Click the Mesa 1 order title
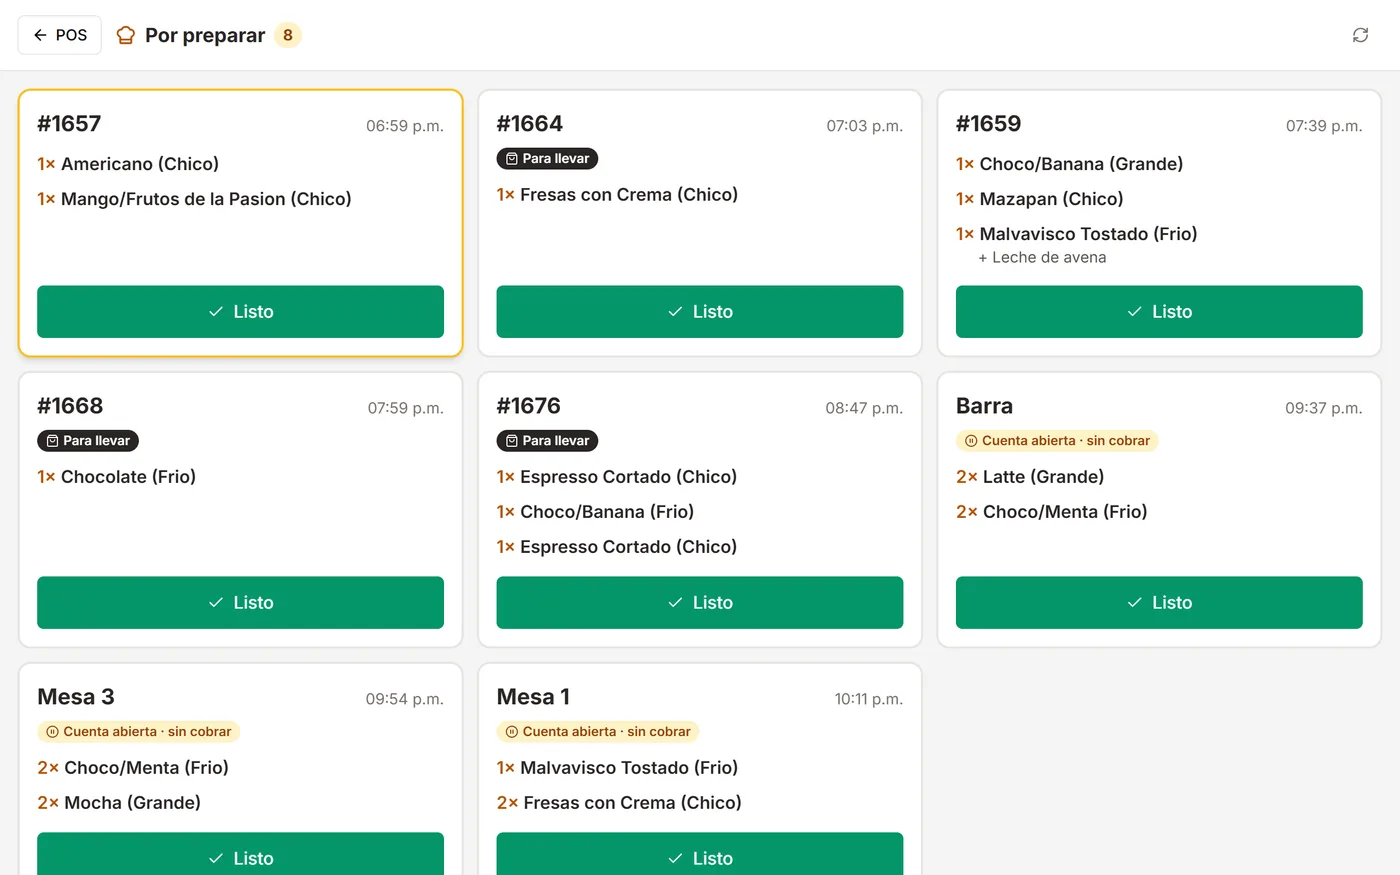The width and height of the screenshot is (1400, 875). [x=533, y=697]
